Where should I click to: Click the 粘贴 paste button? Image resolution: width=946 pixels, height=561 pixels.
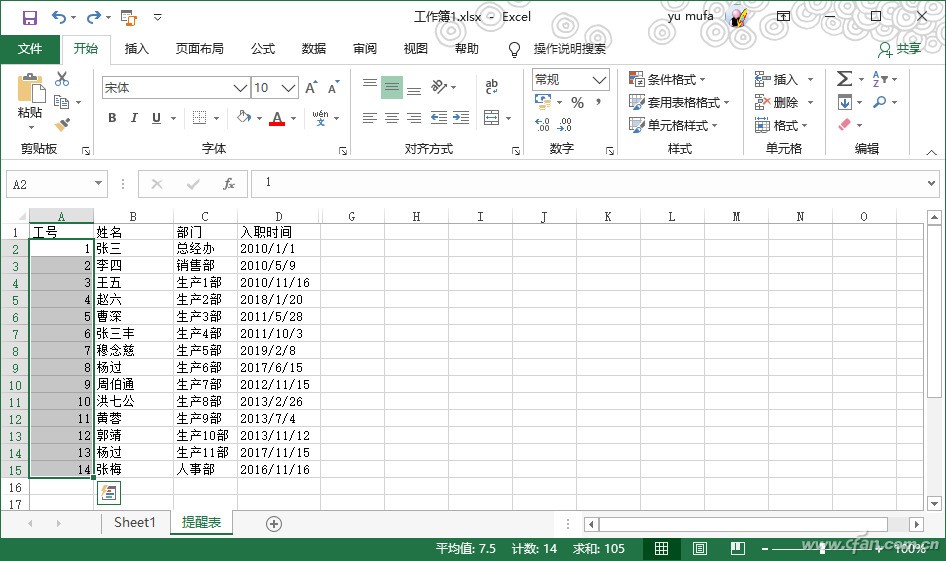click(x=30, y=98)
